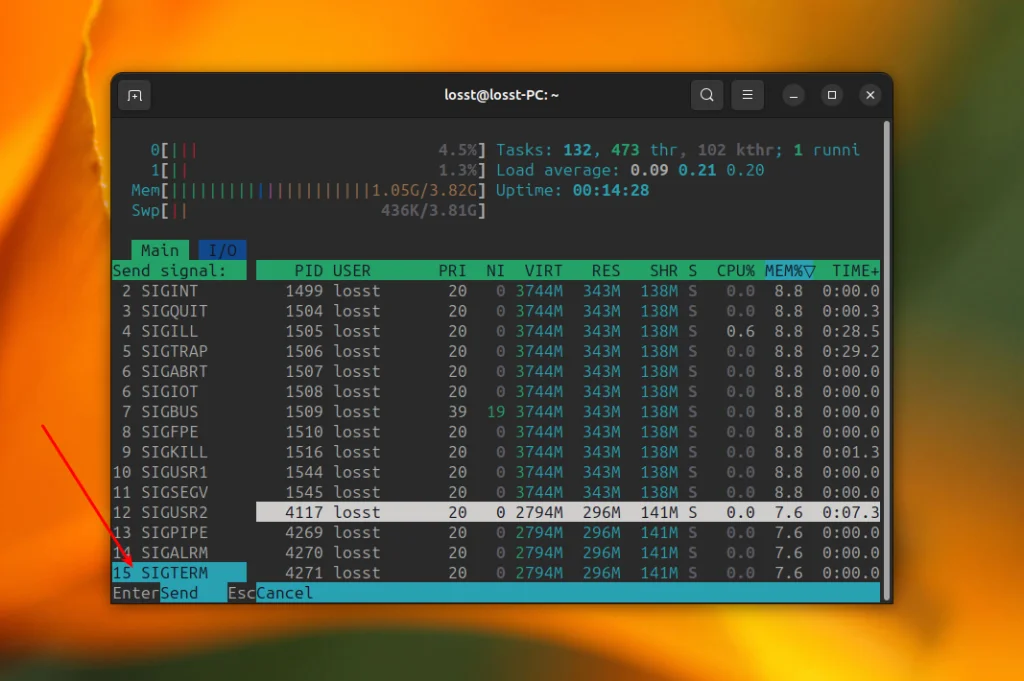Sort by MEM% column header
The image size is (1024, 681).
point(790,271)
